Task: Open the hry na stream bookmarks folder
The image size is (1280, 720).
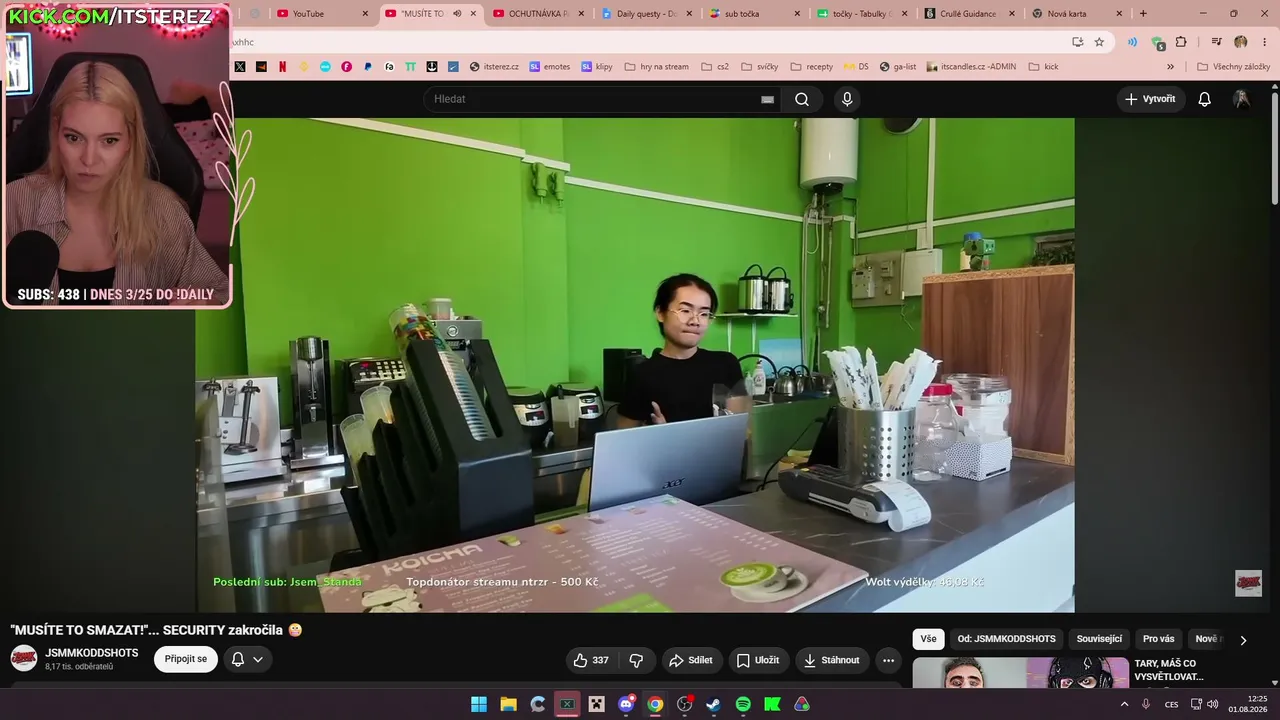Action: (656, 67)
